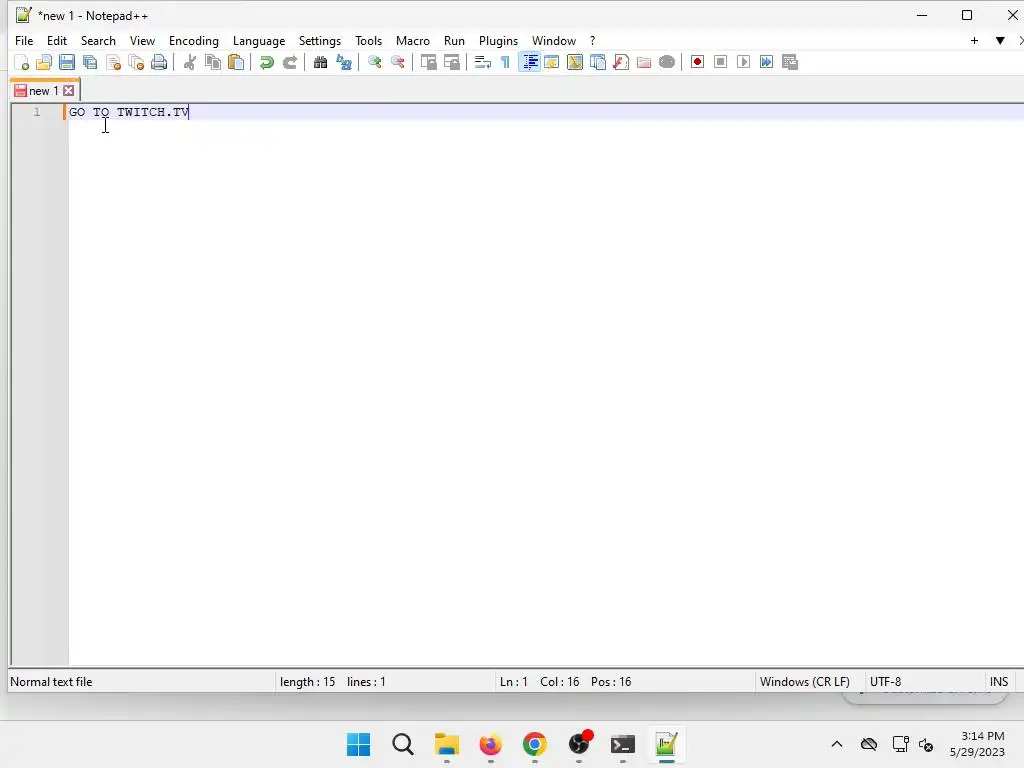Print the document using the printer icon
Viewport: 1024px width, 768px height.
[159, 62]
